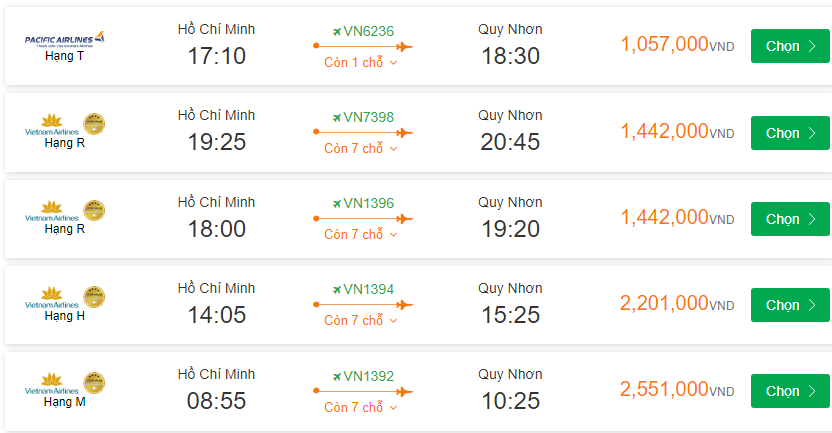
Task: Expand "Còn 1 chỗ" details for VN6236
Action: pos(361,62)
